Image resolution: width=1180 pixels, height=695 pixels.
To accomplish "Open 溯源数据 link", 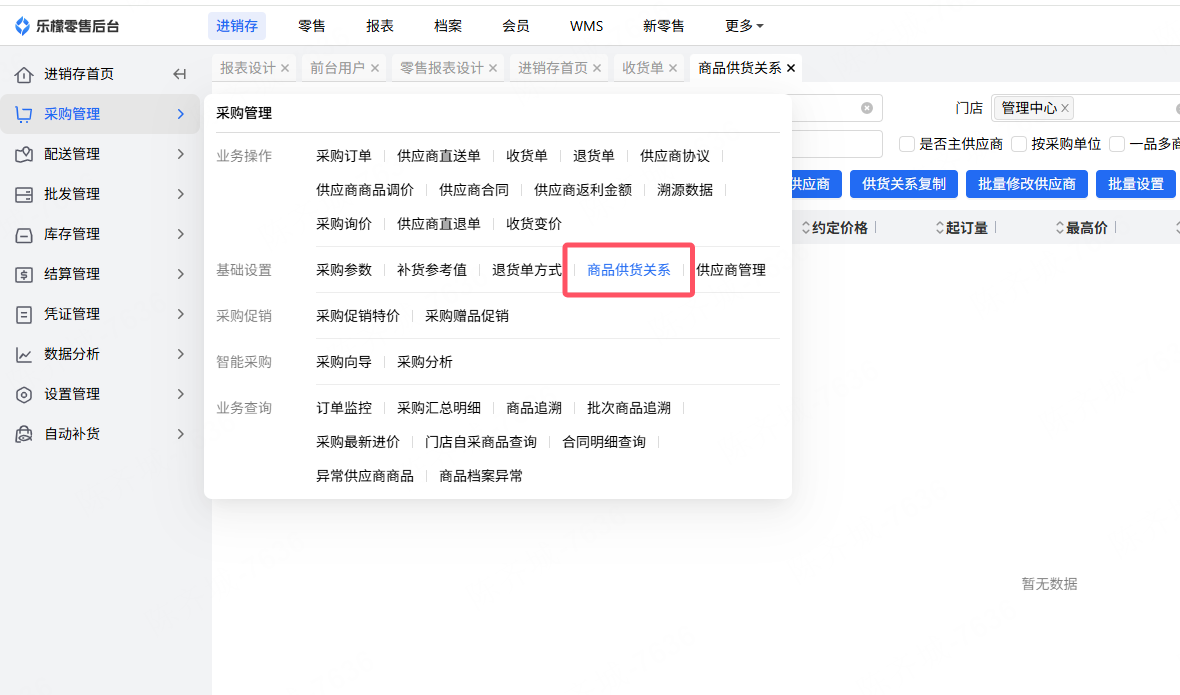I will (x=685, y=190).
